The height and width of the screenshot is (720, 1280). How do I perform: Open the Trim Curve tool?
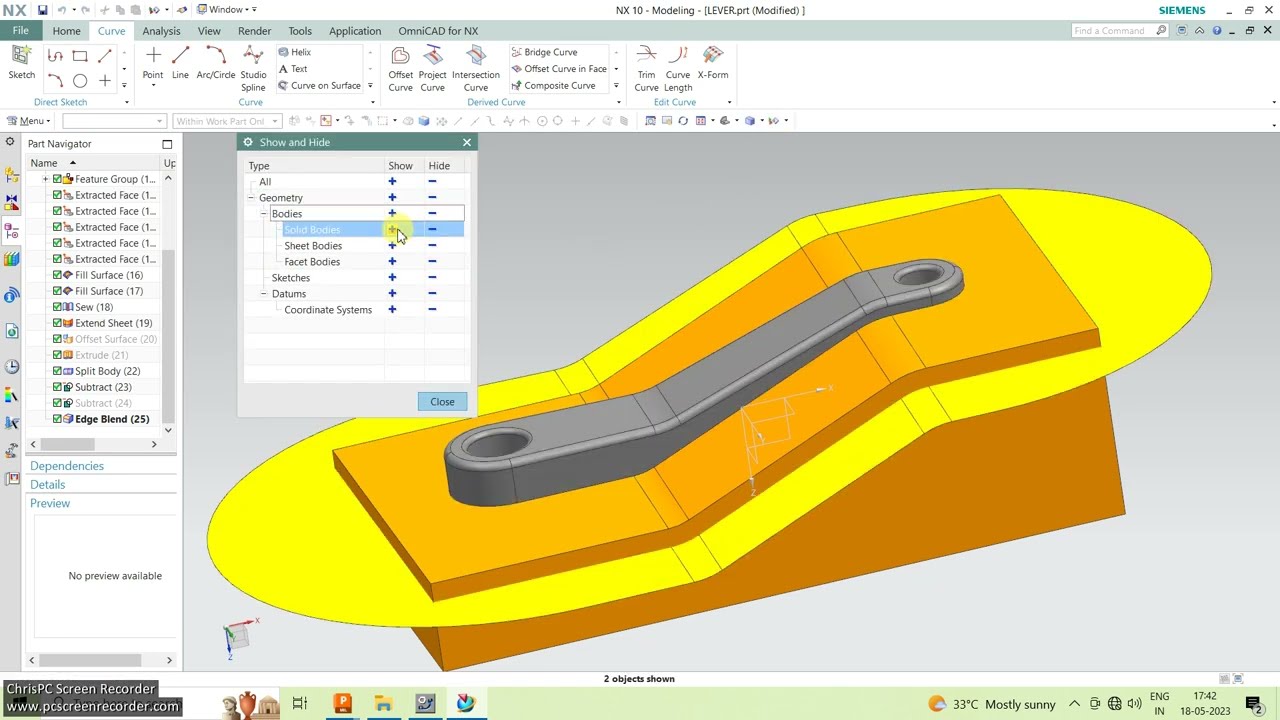click(x=646, y=69)
